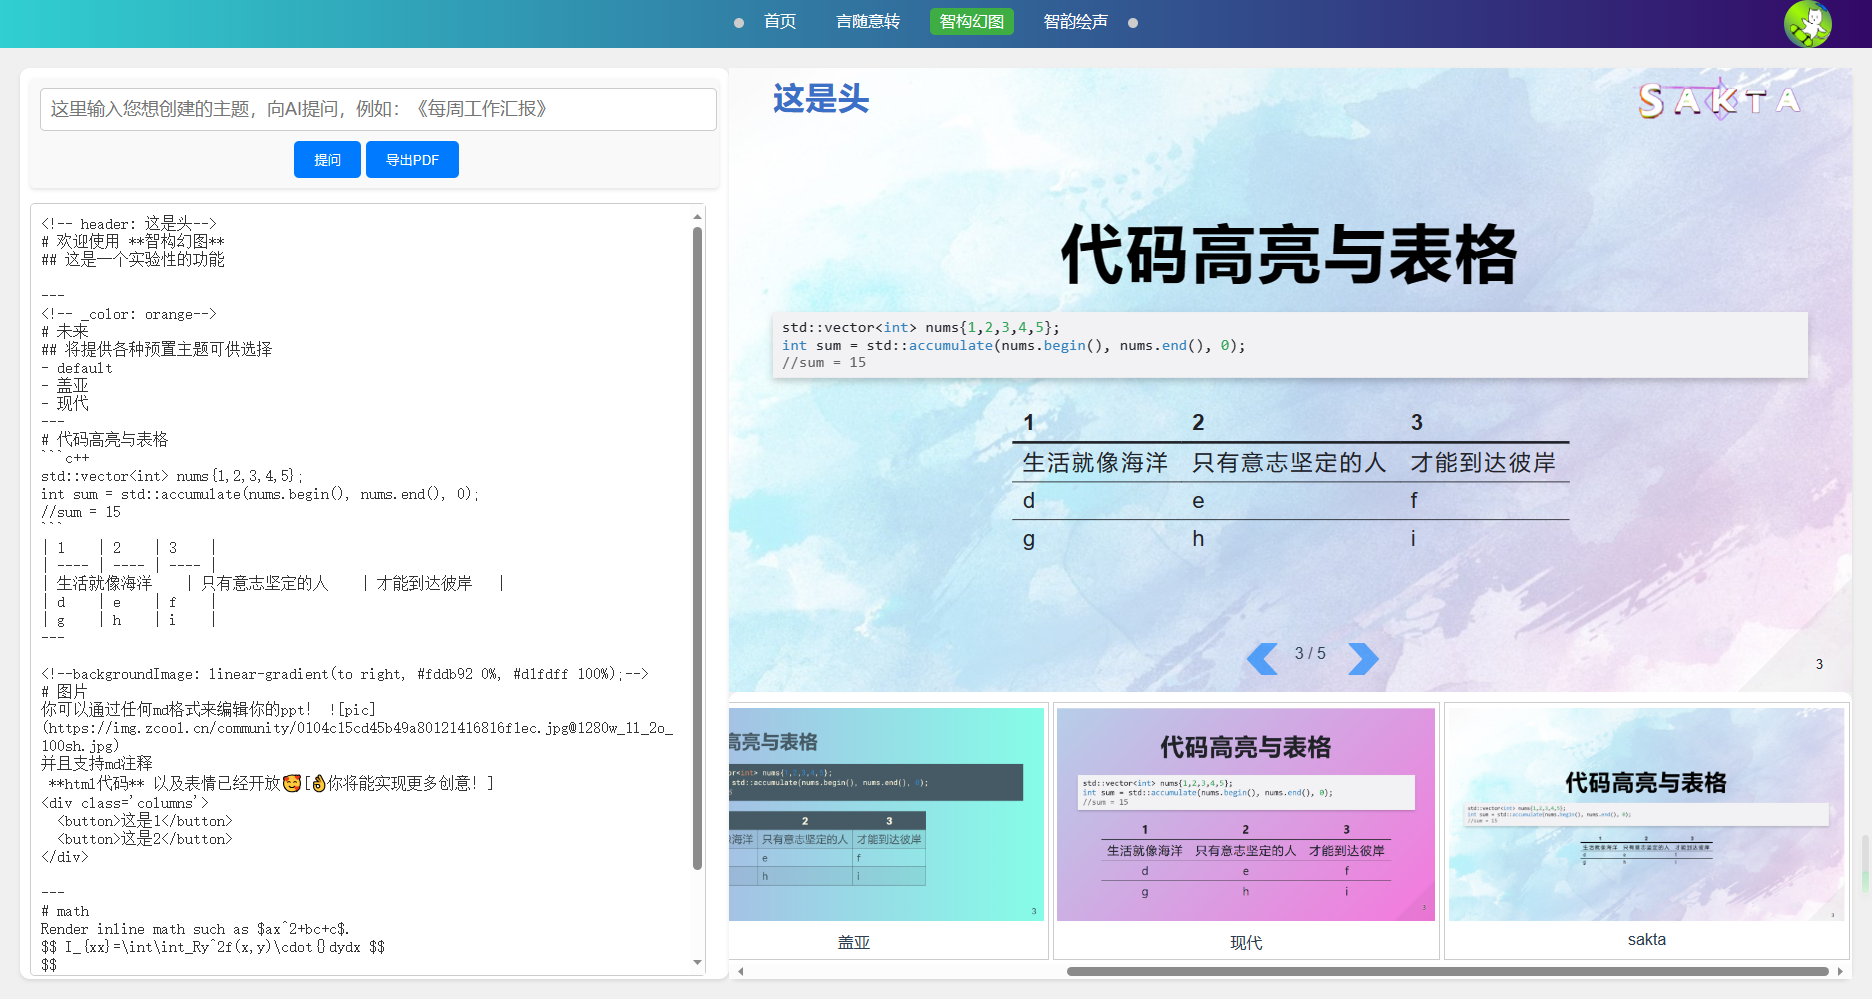This screenshot has height=1001, width=1872.
Task: Click the page scrollbar at right edge
Action: point(1866,864)
